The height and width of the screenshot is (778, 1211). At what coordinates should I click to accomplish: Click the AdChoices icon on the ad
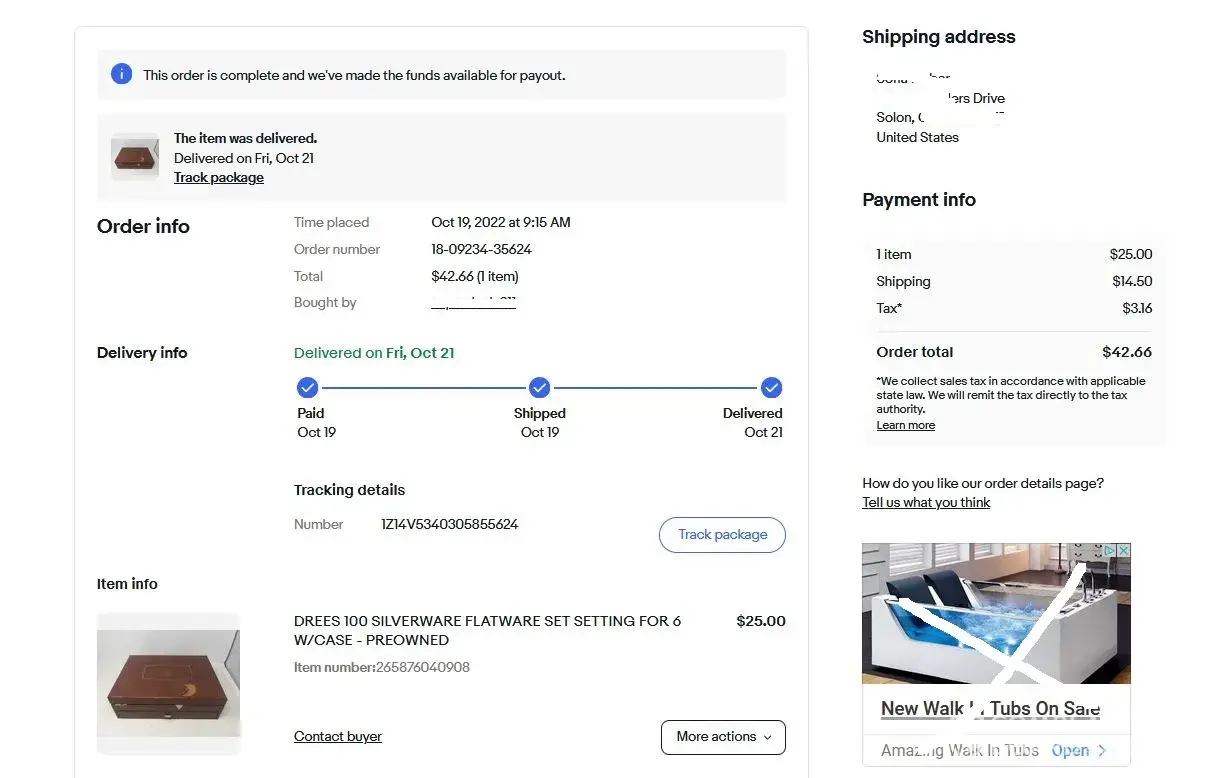coord(1109,551)
